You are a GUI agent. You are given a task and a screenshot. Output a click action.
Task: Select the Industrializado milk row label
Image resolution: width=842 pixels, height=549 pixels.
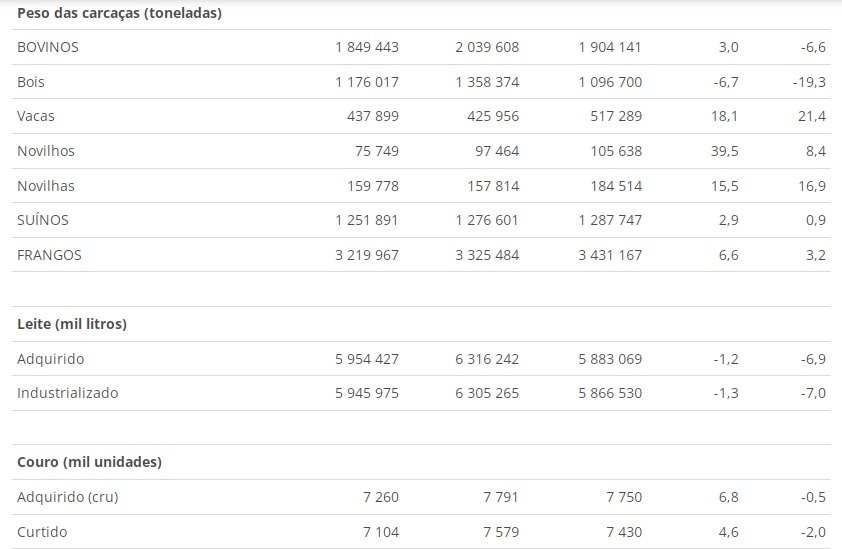[x=68, y=393]
